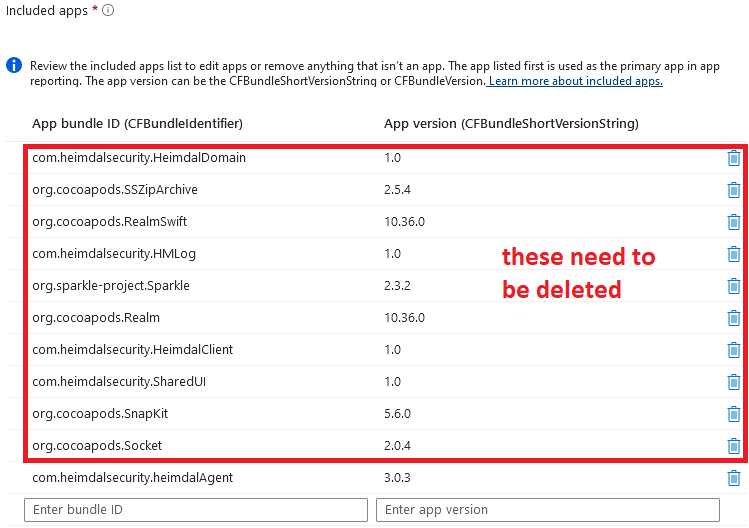
Task: Click the org.cocoapods.Socket bundle ID
Action: (97, 446)
